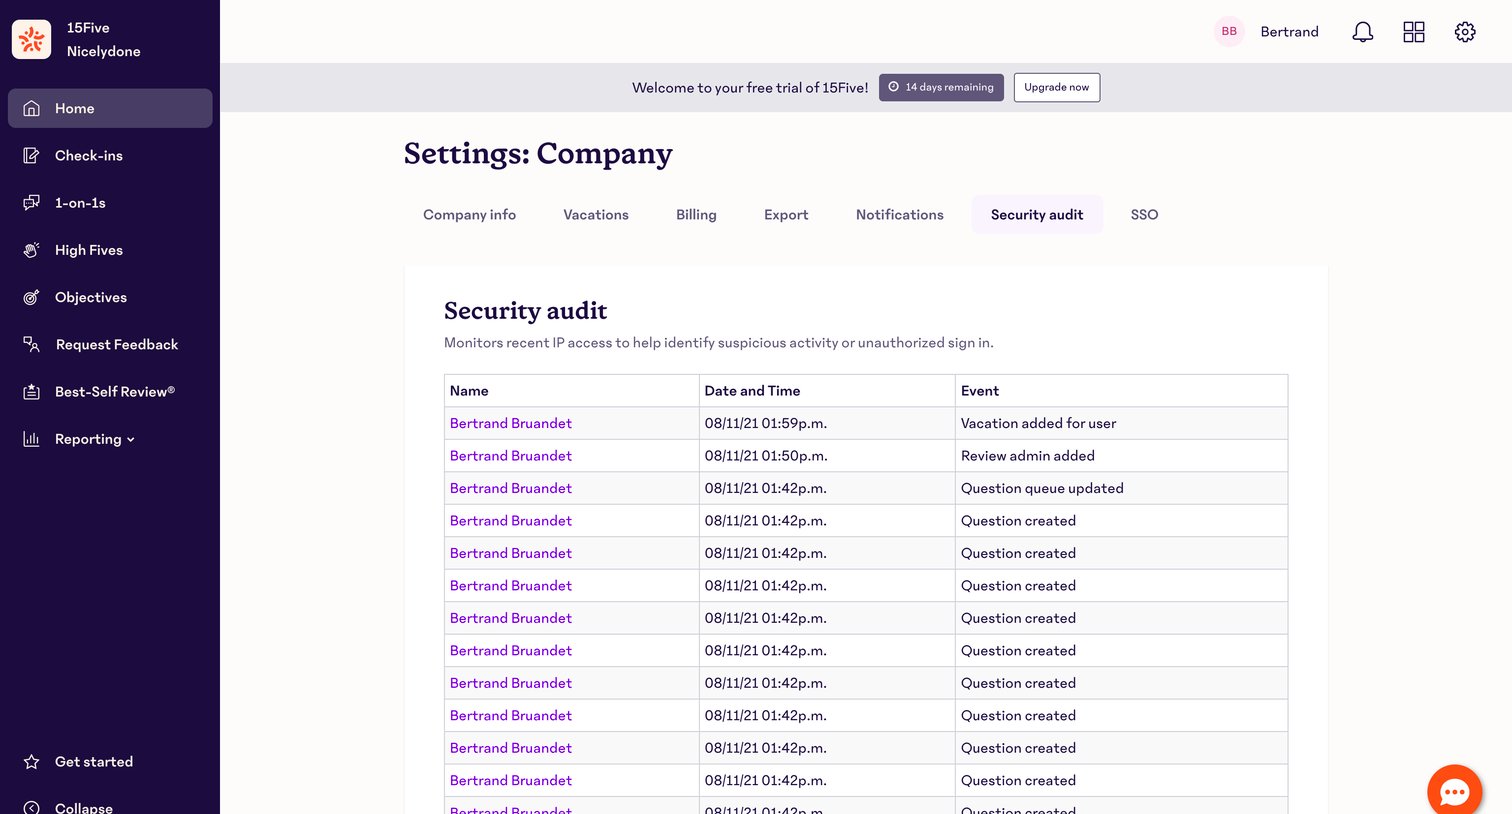Open Request Feedback in the sidebar
Viewport: 1512px width, 814px height.
pyautogui.click(x=110, y=344)
